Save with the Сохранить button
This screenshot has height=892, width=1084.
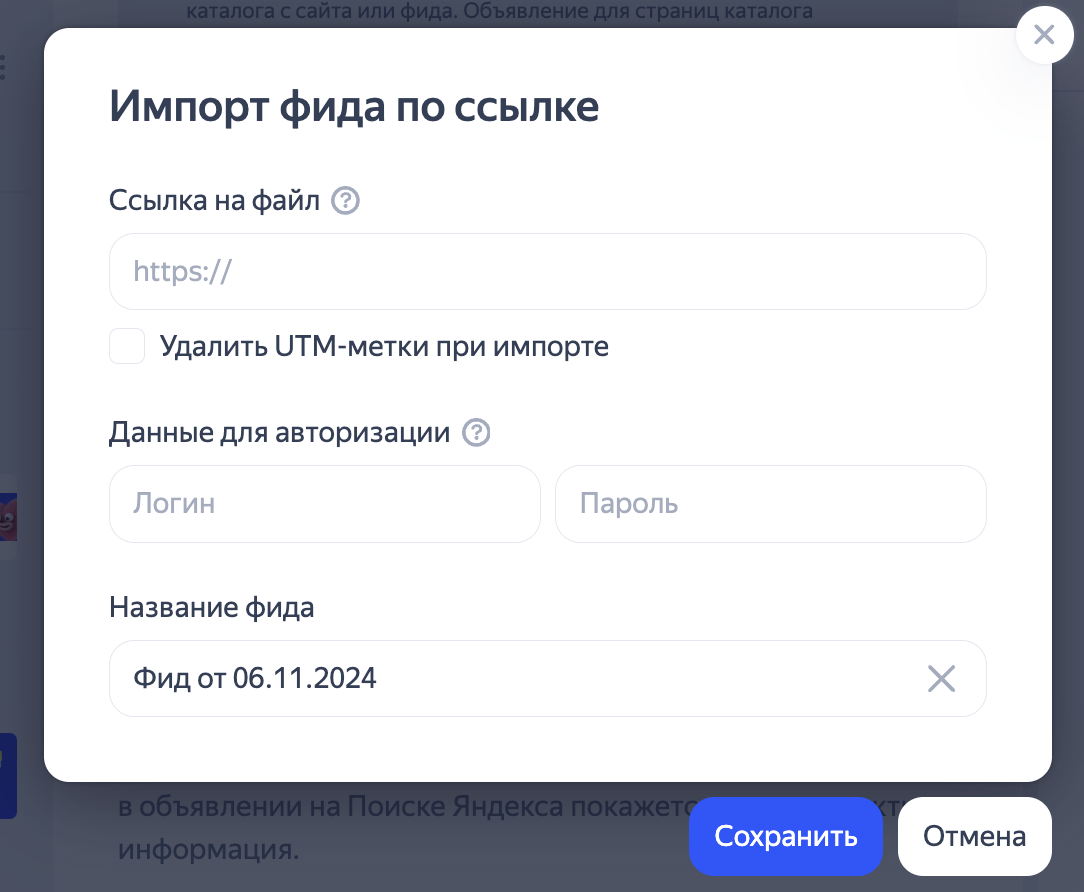pos(786,837)
